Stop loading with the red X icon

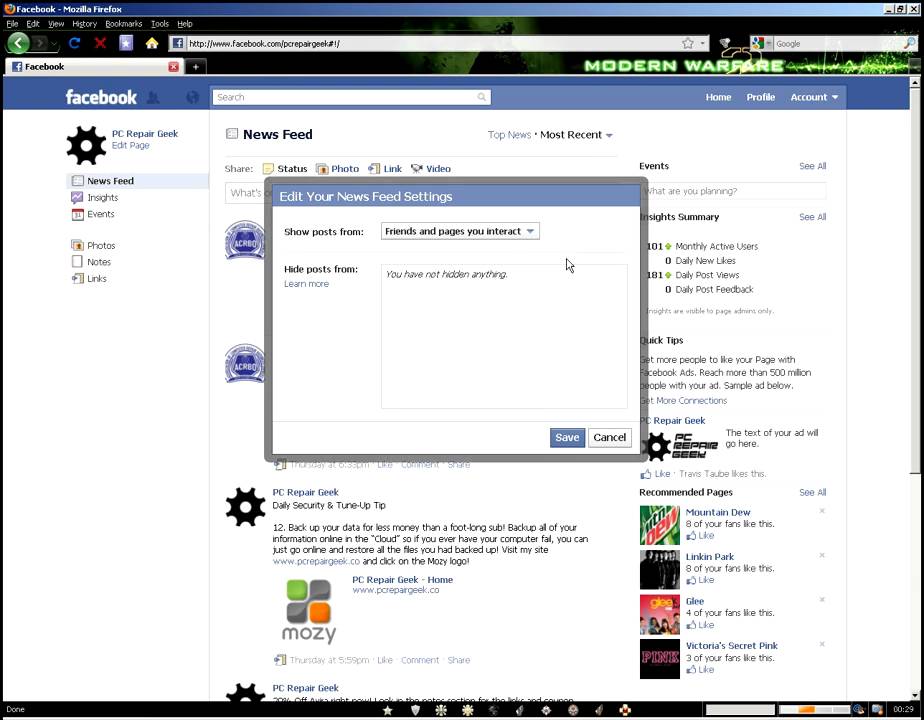100,43
